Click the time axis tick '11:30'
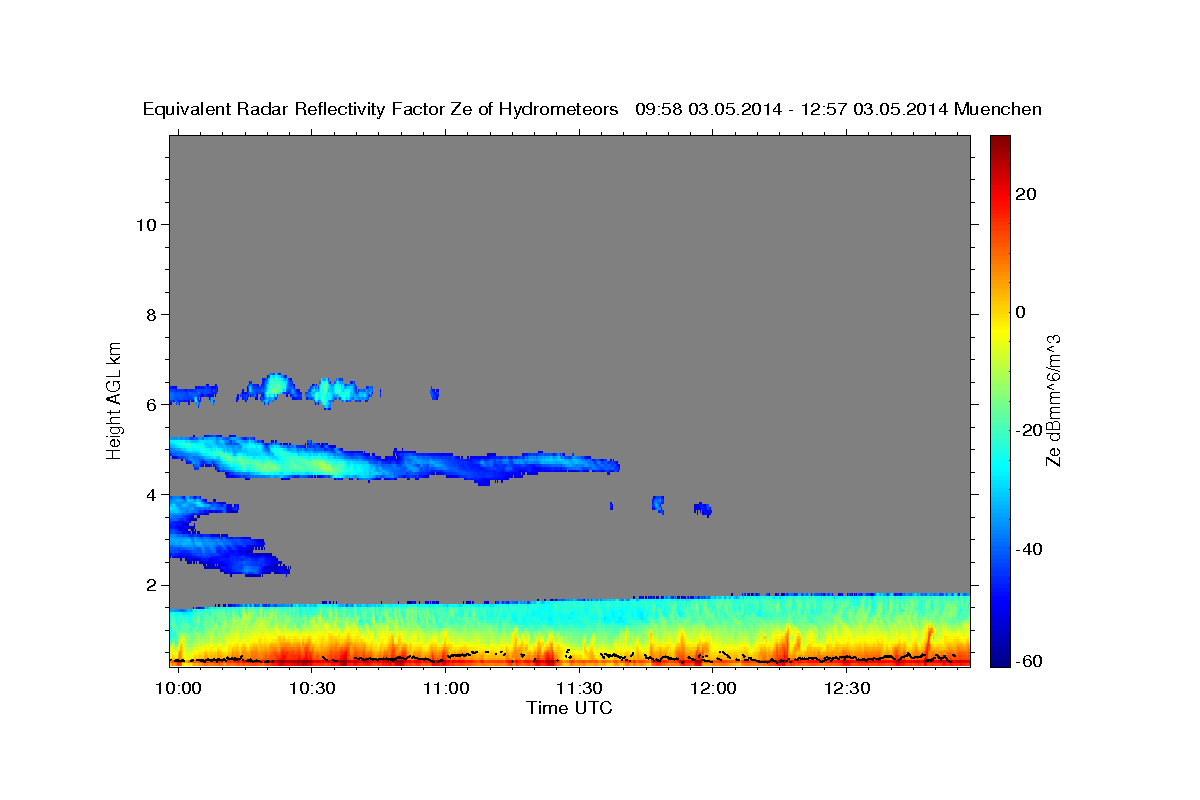 (579, 688)
